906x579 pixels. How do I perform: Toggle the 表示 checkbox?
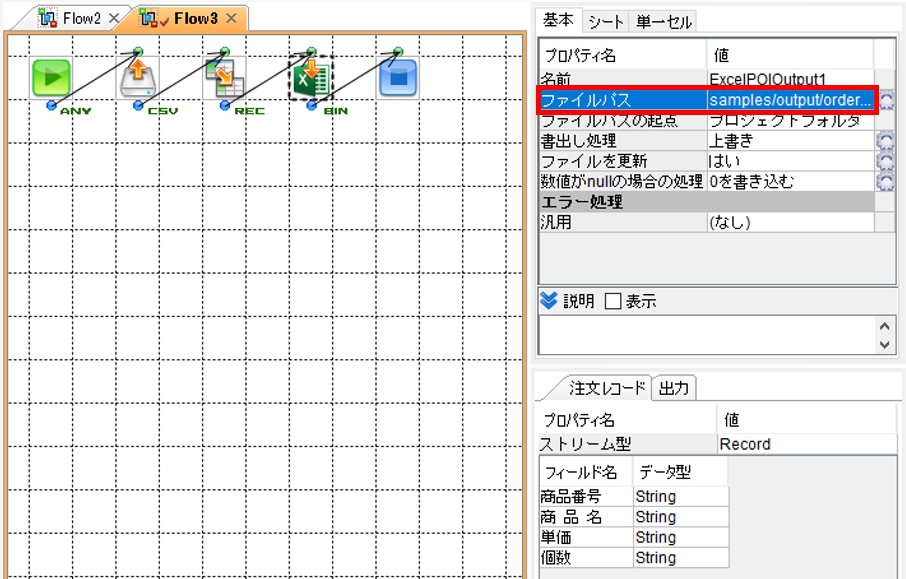tap(613, 301)
